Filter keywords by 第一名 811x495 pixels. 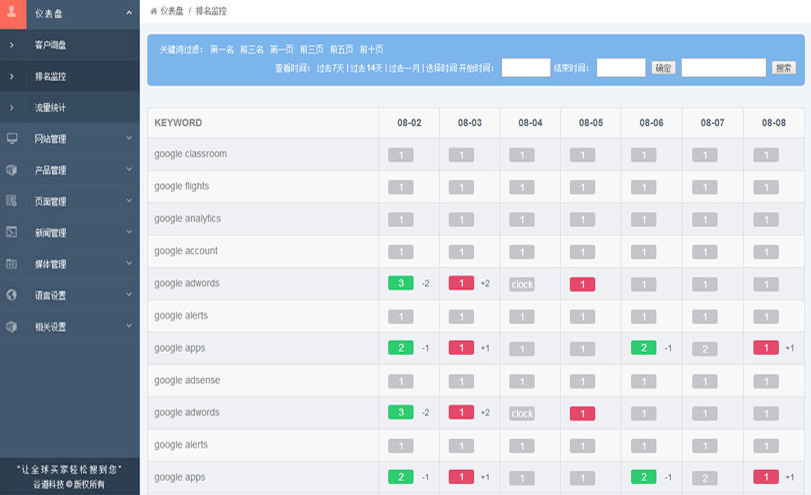(x=222, y=50)
